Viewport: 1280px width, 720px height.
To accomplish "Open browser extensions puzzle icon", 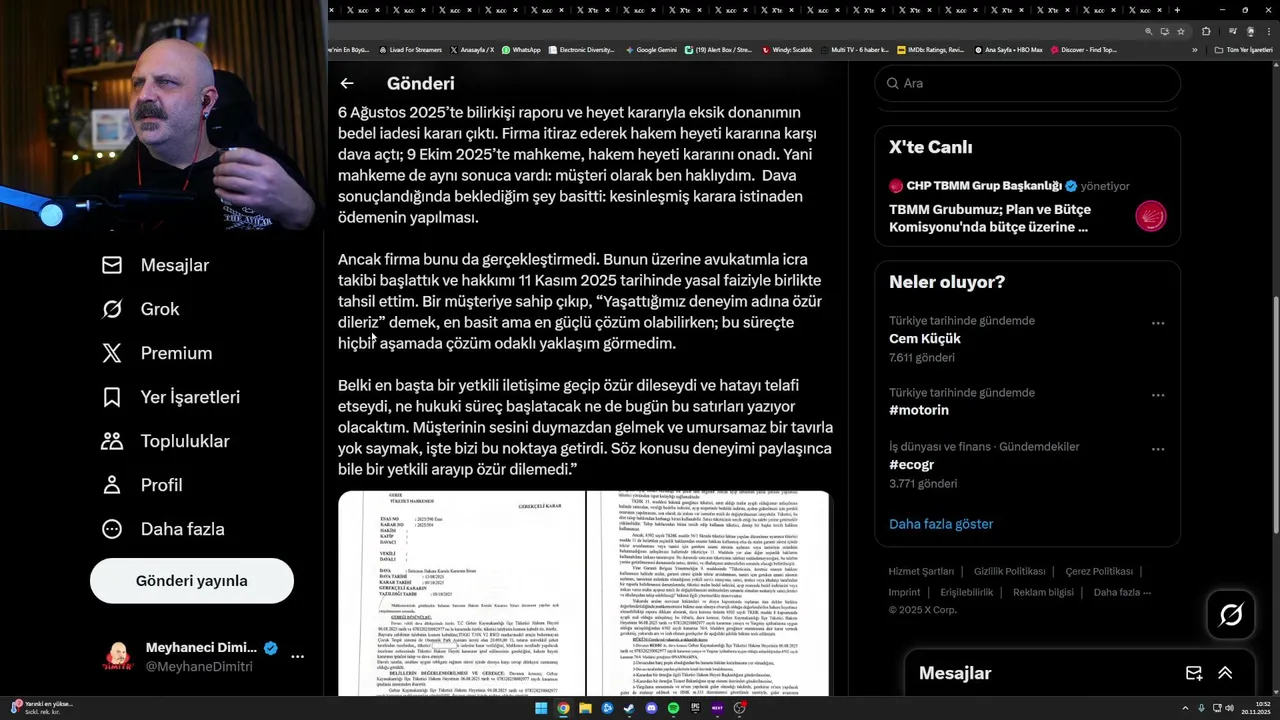I will point(1206,31).
